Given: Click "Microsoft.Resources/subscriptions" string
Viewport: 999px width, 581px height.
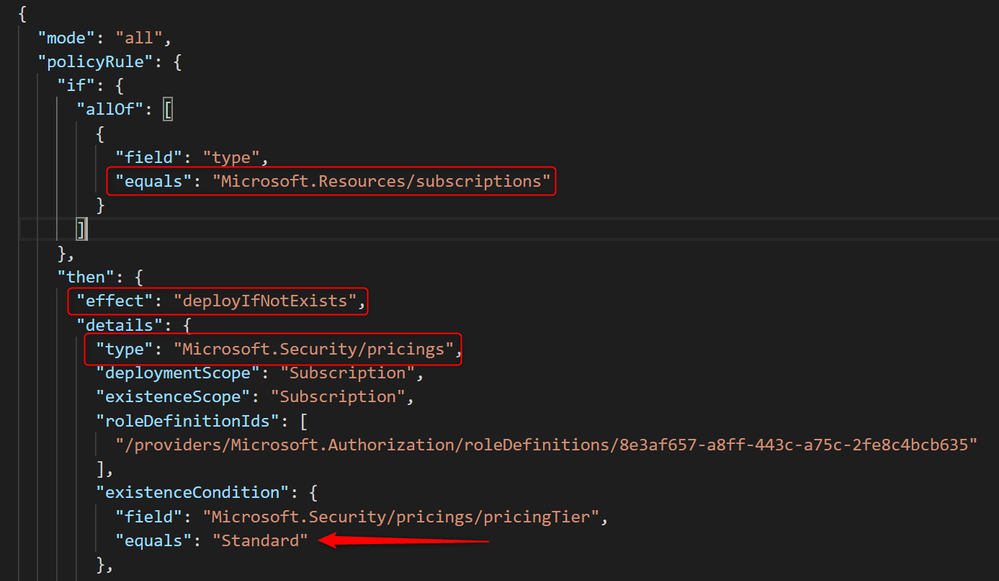Looking at the screenshot, I should 381,182.
